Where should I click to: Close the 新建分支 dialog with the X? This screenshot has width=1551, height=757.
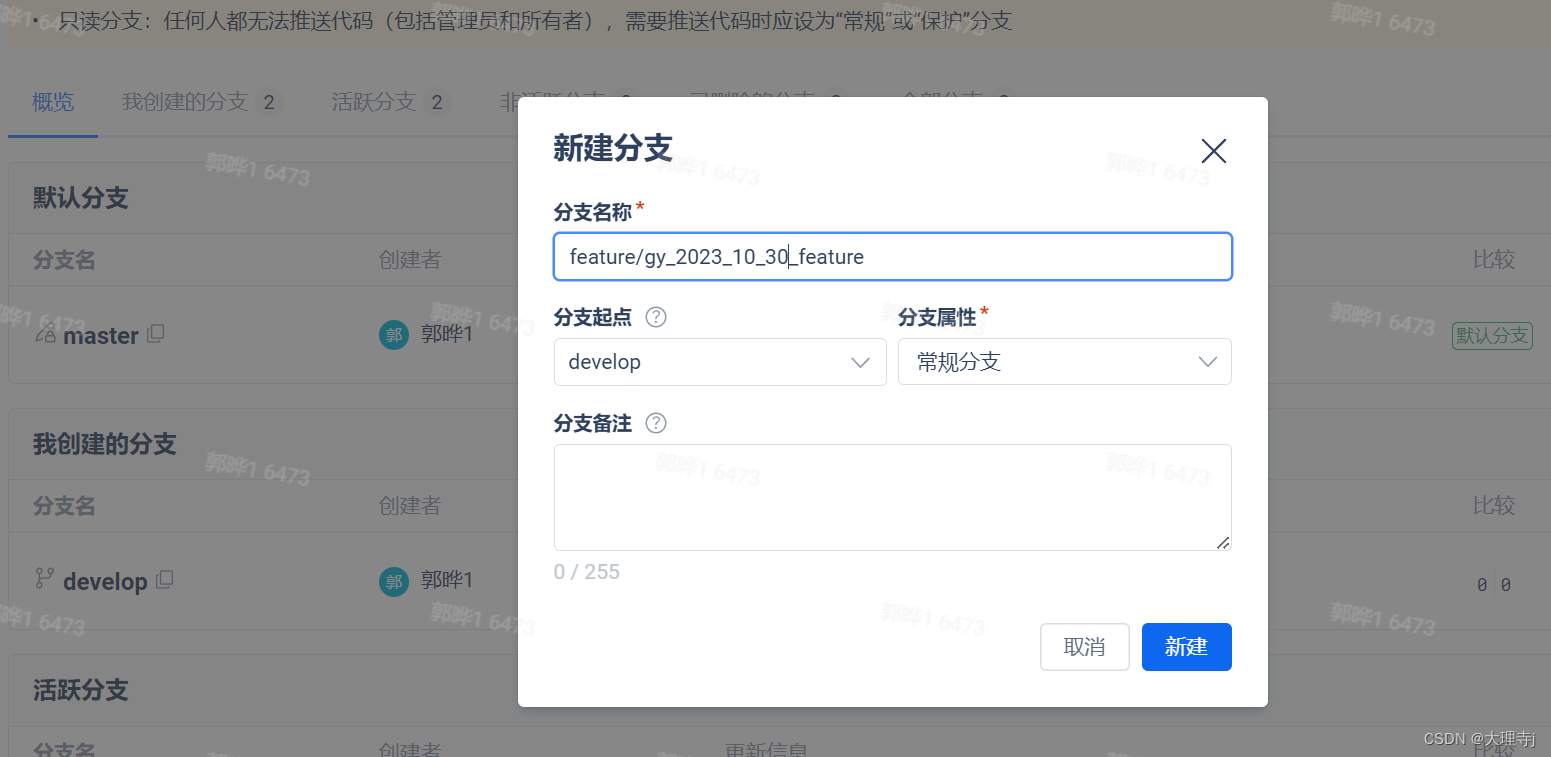point(1213,151)
